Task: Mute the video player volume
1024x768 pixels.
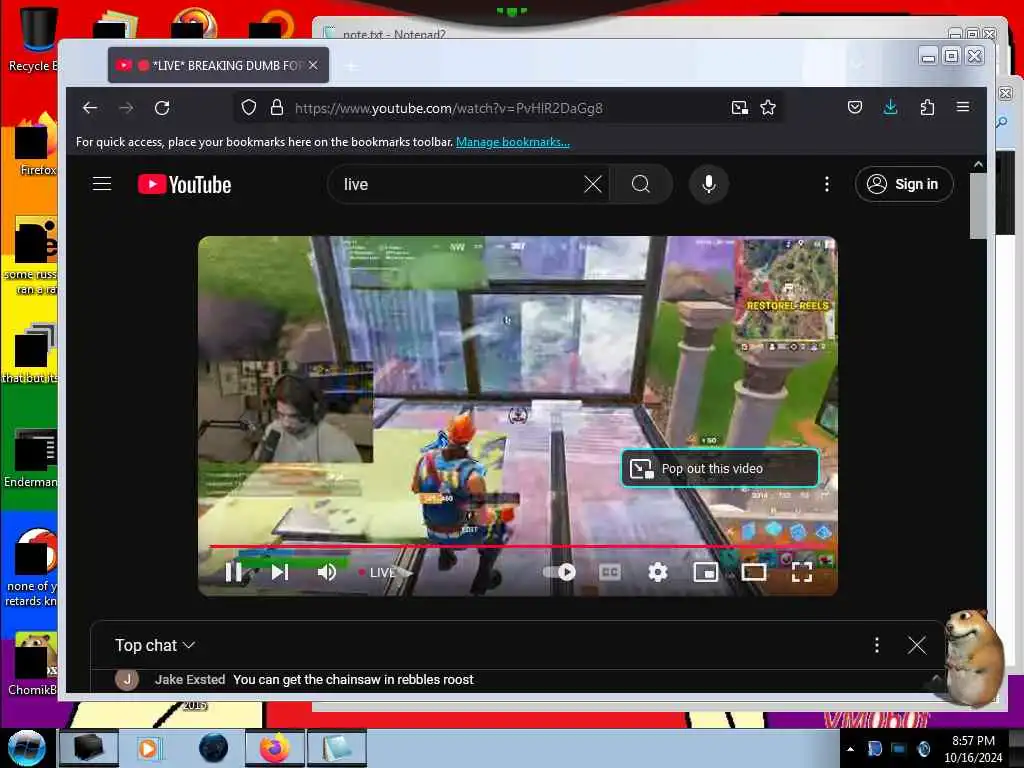Action: coord(327,572)
